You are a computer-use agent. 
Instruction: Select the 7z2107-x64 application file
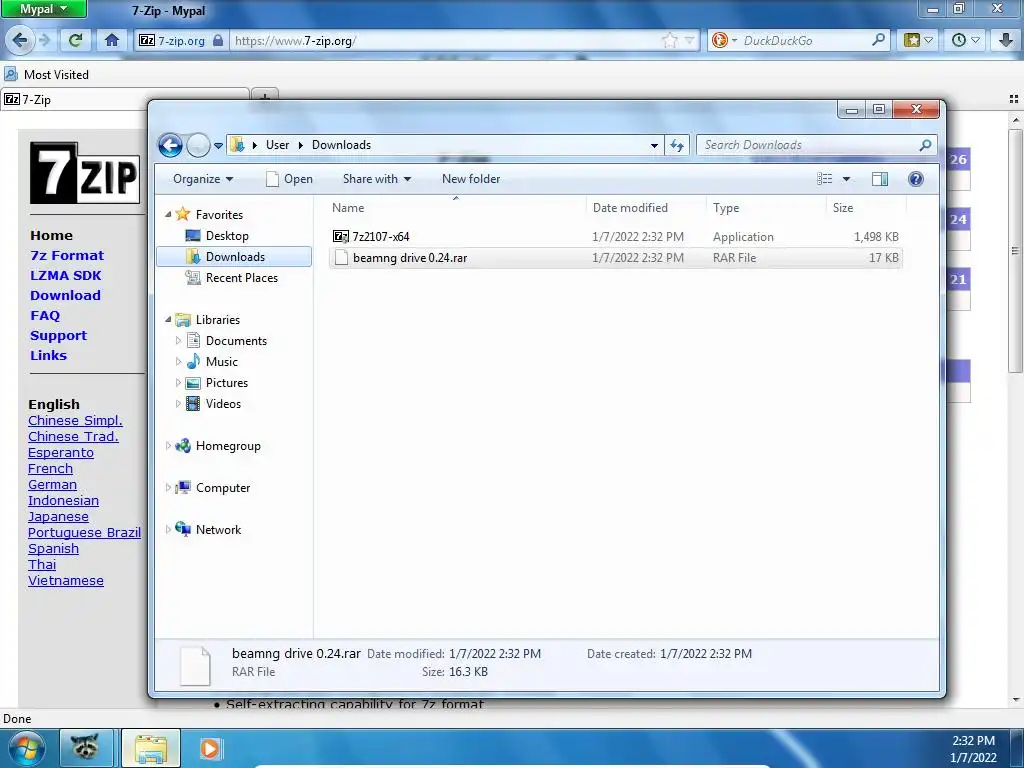(616, 236)
